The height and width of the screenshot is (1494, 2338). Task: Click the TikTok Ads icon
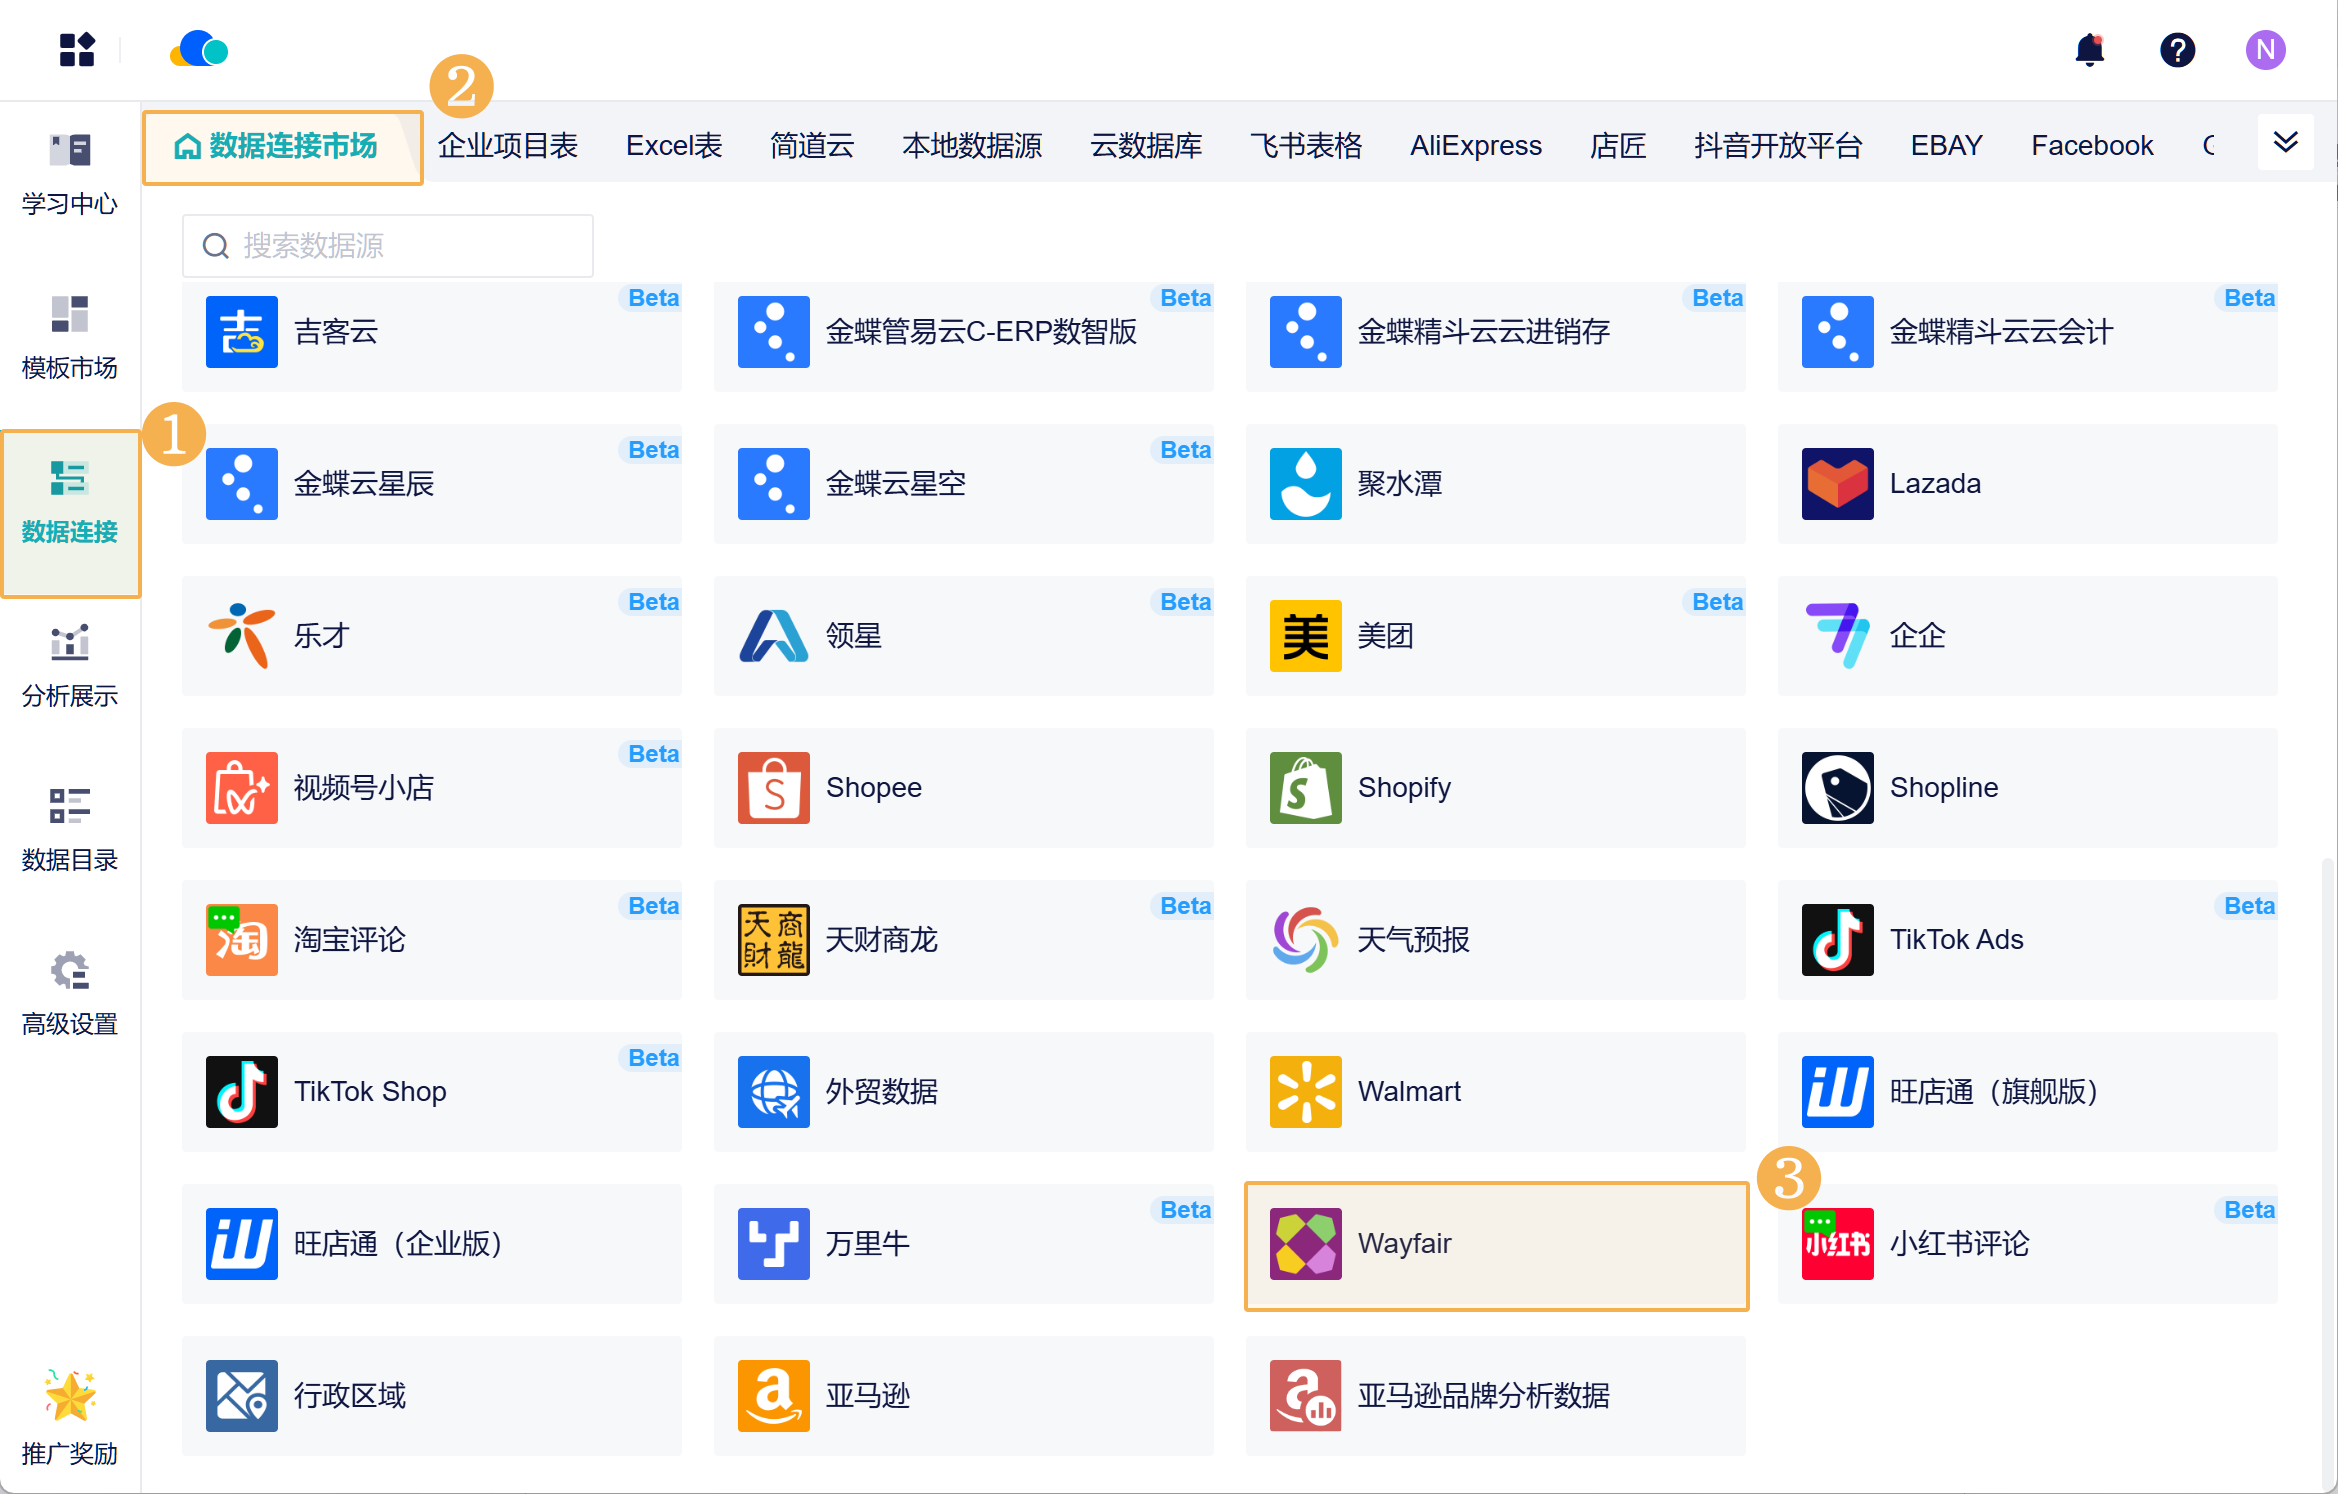[1837, 940]
